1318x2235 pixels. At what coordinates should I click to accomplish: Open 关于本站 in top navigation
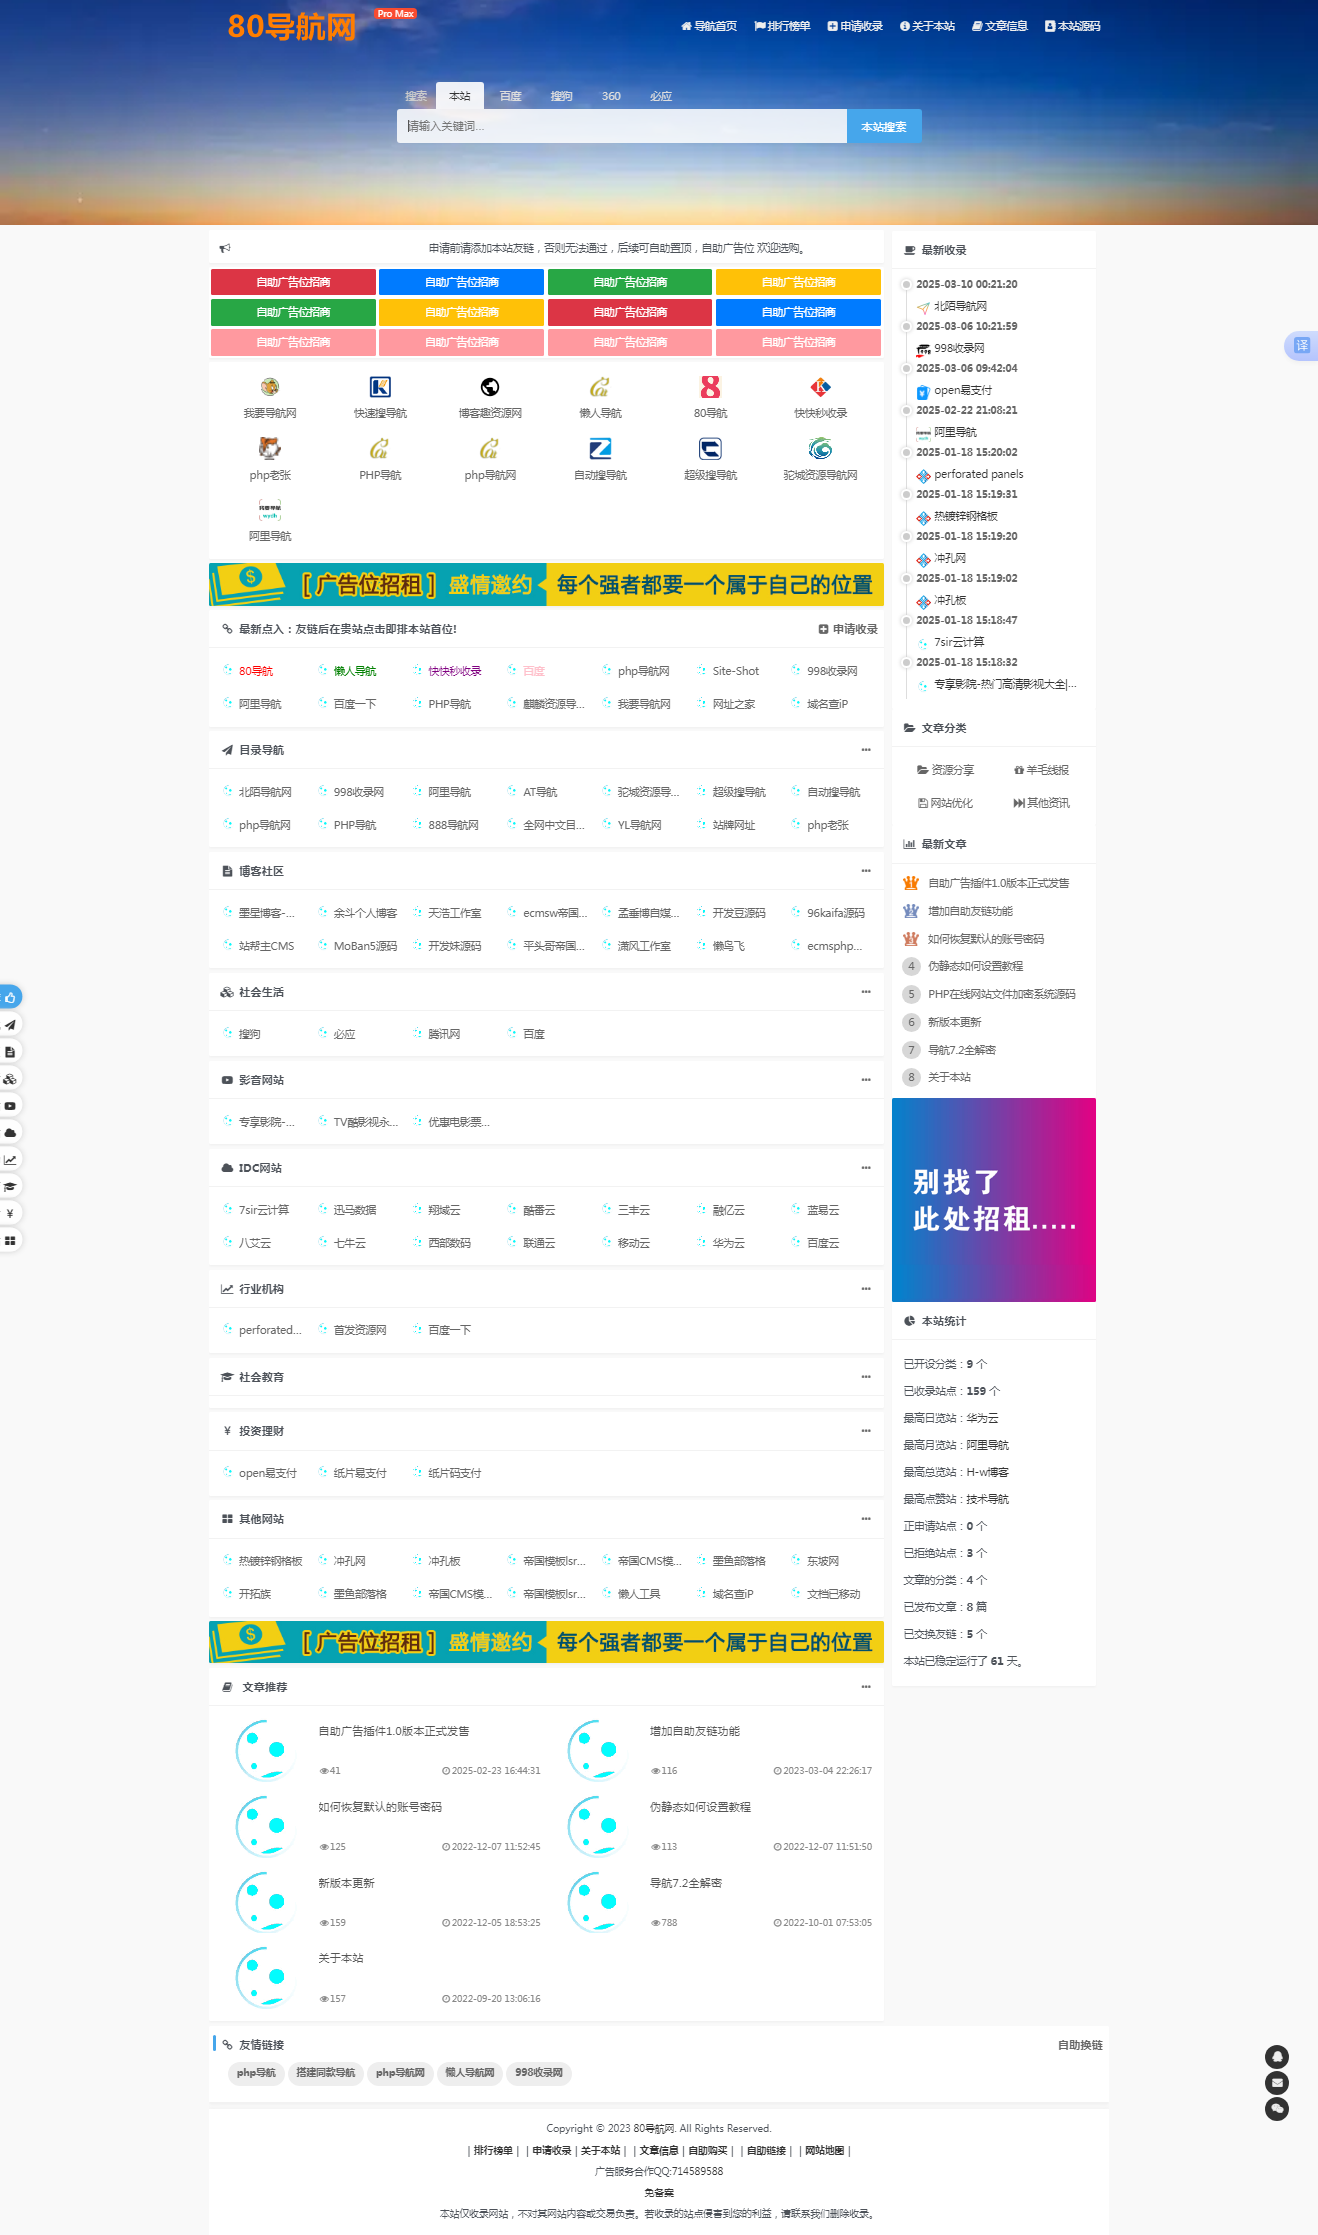pos(927,26)
